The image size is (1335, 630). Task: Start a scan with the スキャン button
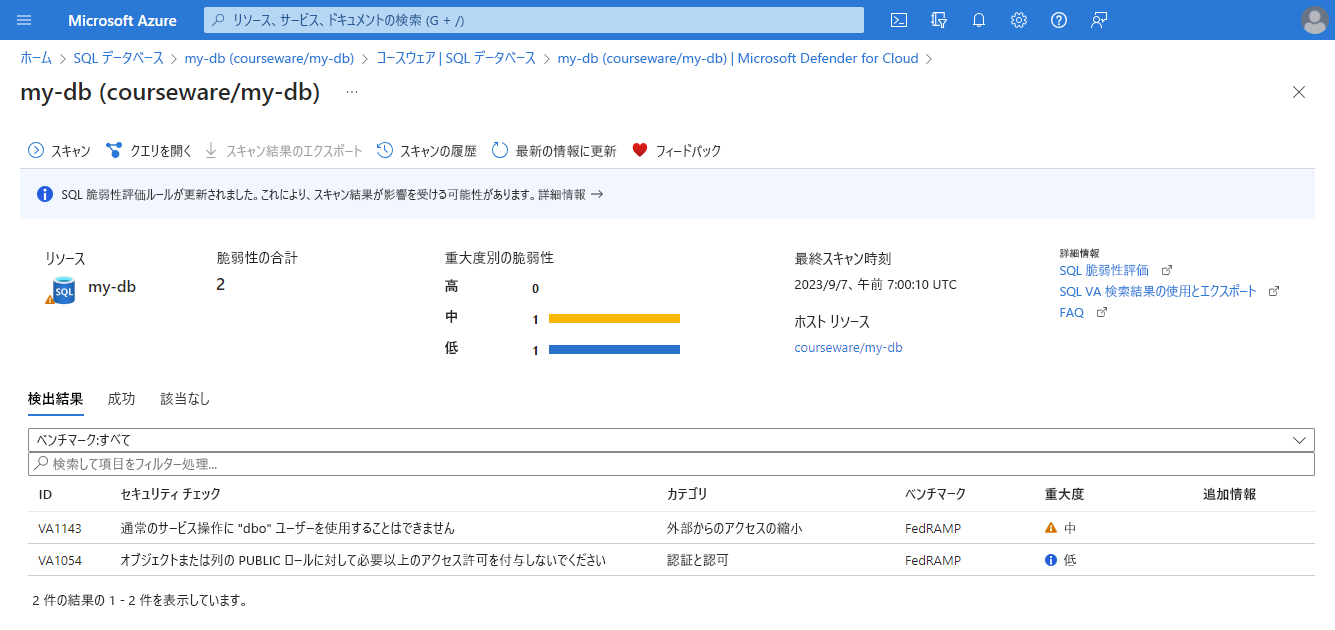[59, 151]
